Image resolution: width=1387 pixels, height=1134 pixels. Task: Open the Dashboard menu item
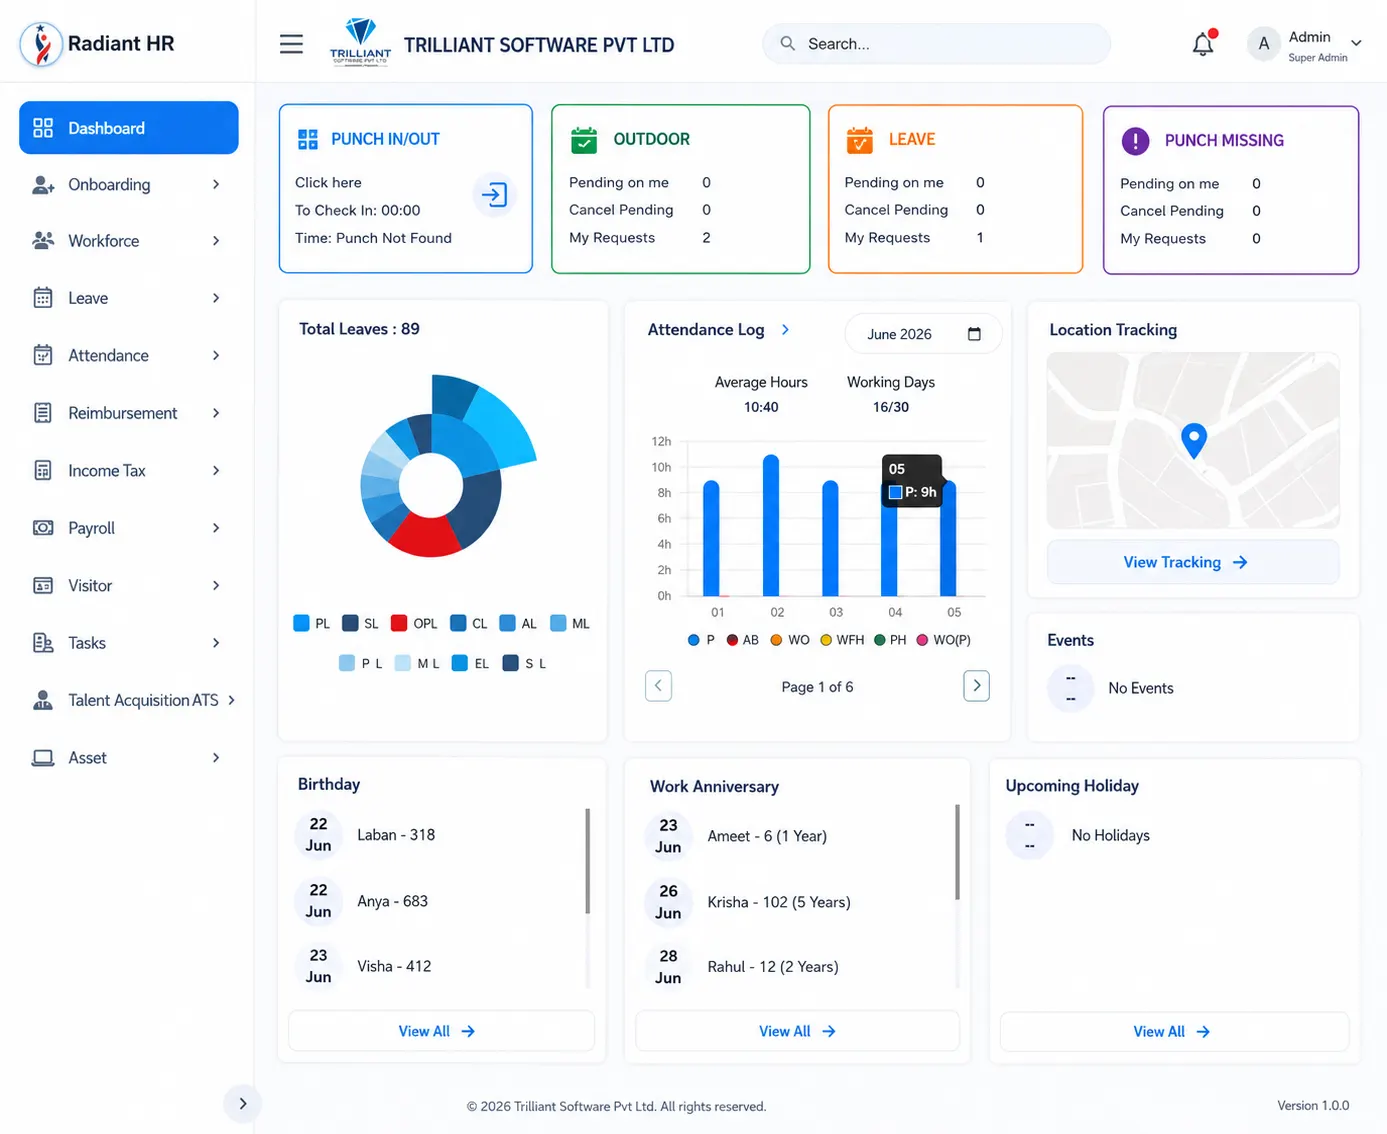129,128
